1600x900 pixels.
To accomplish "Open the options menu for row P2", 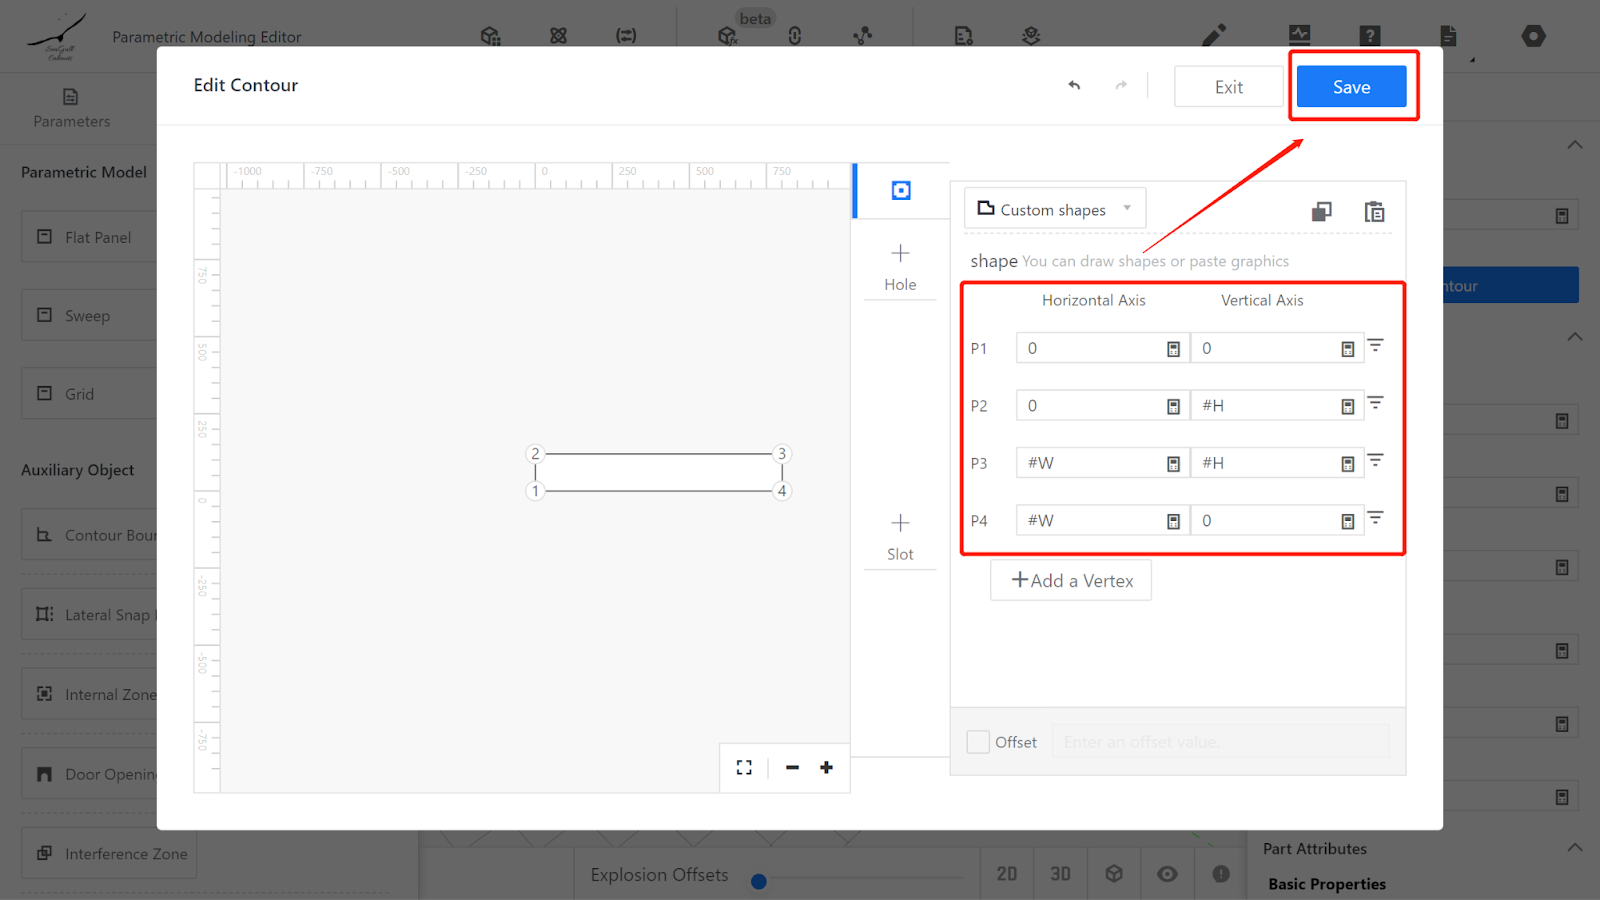I will (x=1376, y=403).
